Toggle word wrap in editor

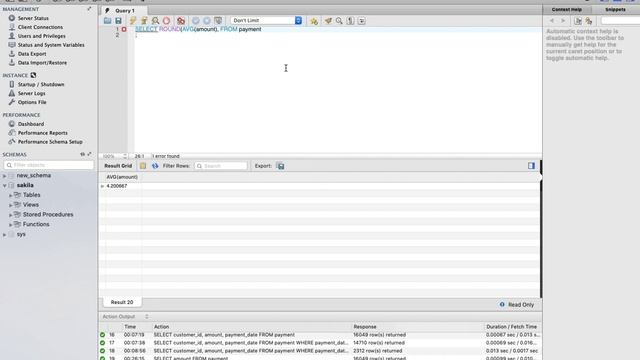[x=362, y=20]
